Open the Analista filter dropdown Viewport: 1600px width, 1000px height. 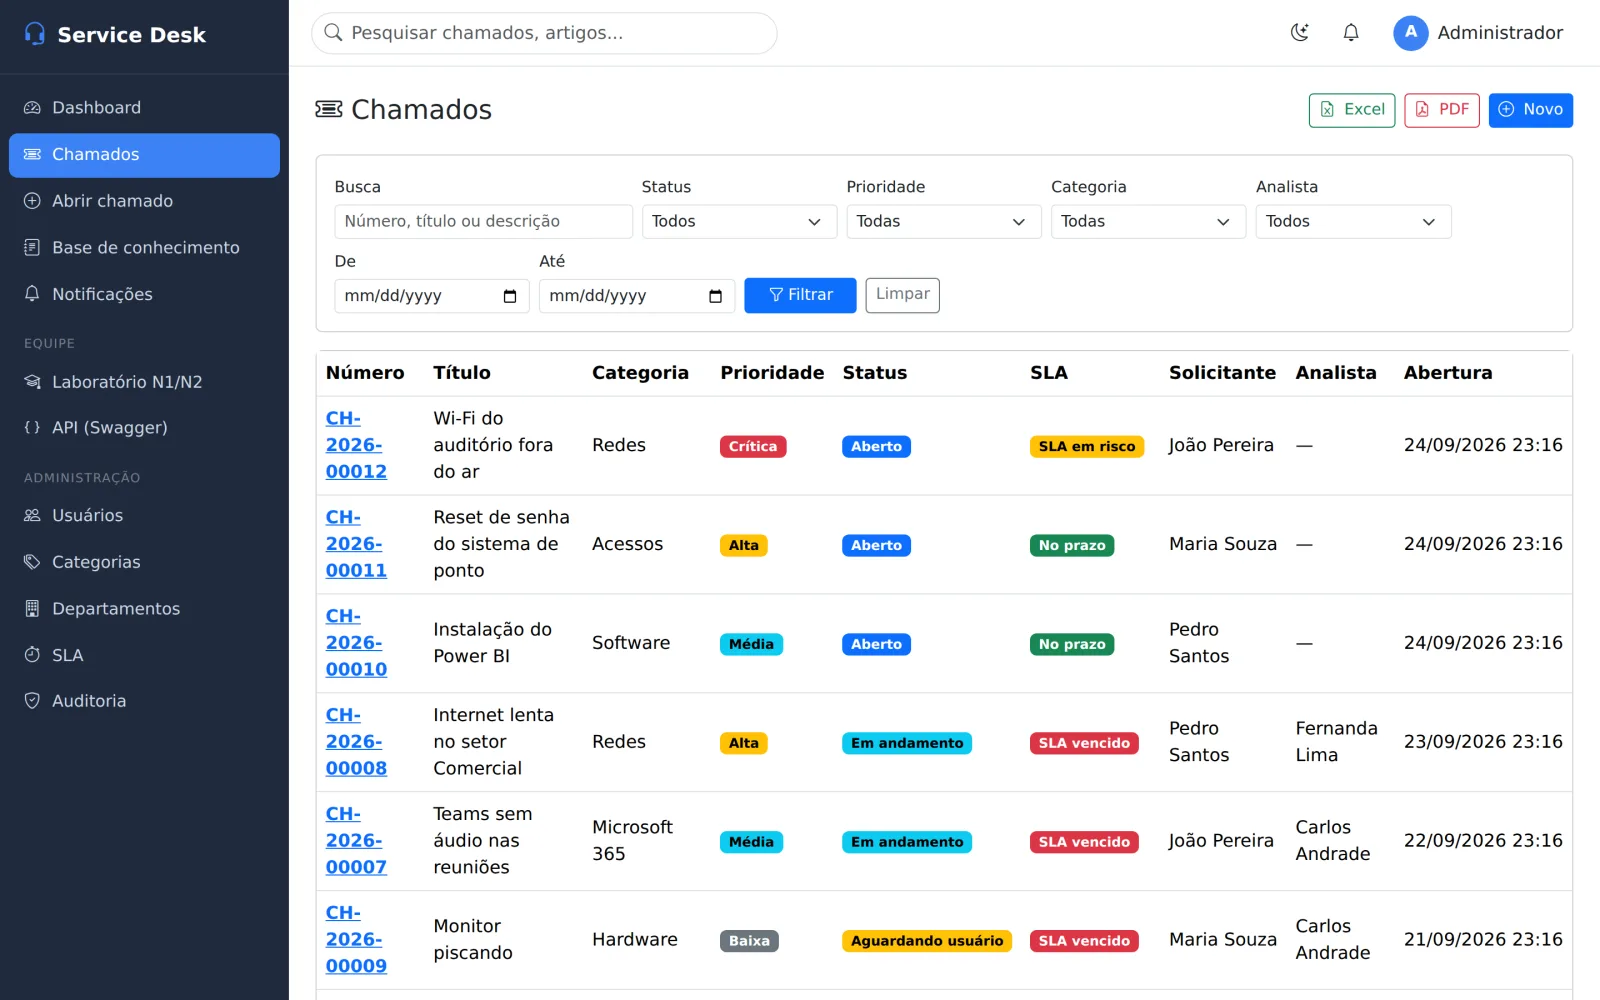tap(1353, 222)
